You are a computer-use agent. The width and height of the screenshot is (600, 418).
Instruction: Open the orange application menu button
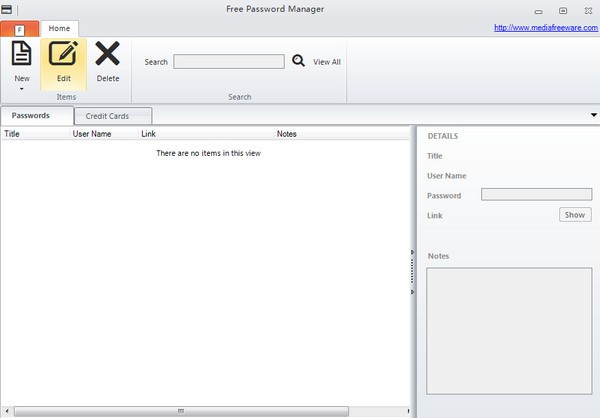20,29
